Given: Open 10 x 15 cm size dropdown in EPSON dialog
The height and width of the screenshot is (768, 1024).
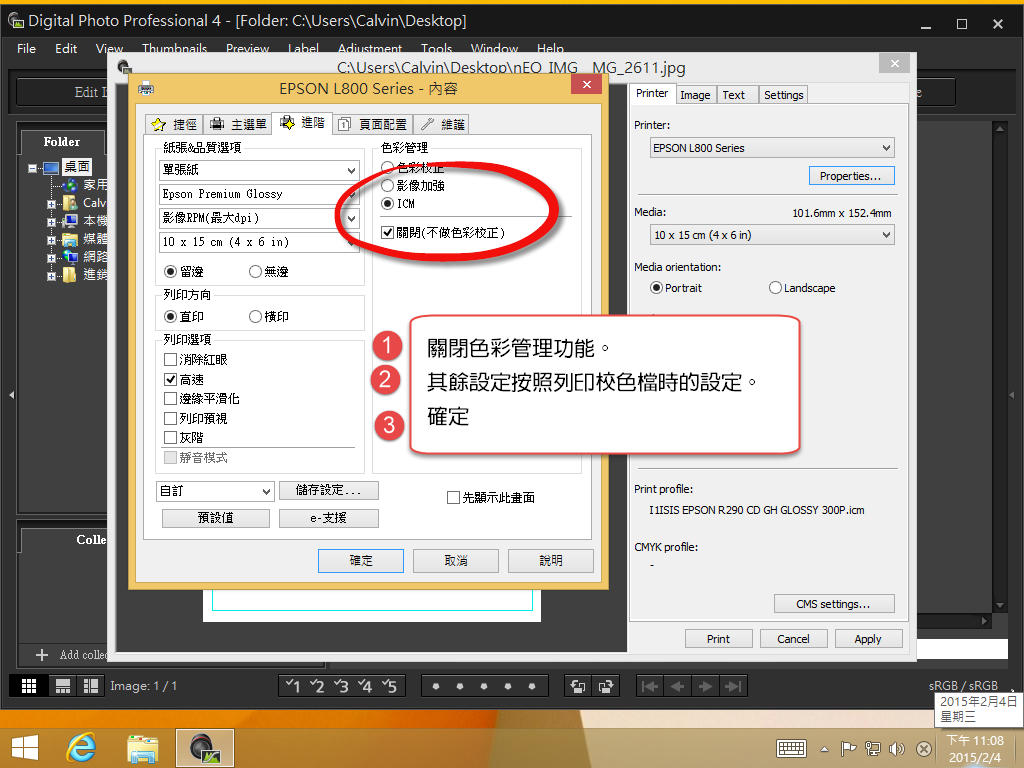Looking at the screenshot, I should [259, 242].
